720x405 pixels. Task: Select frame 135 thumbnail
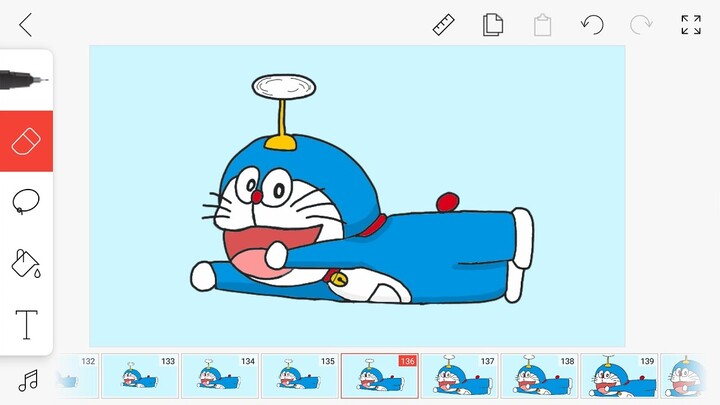tap(299, 376)
